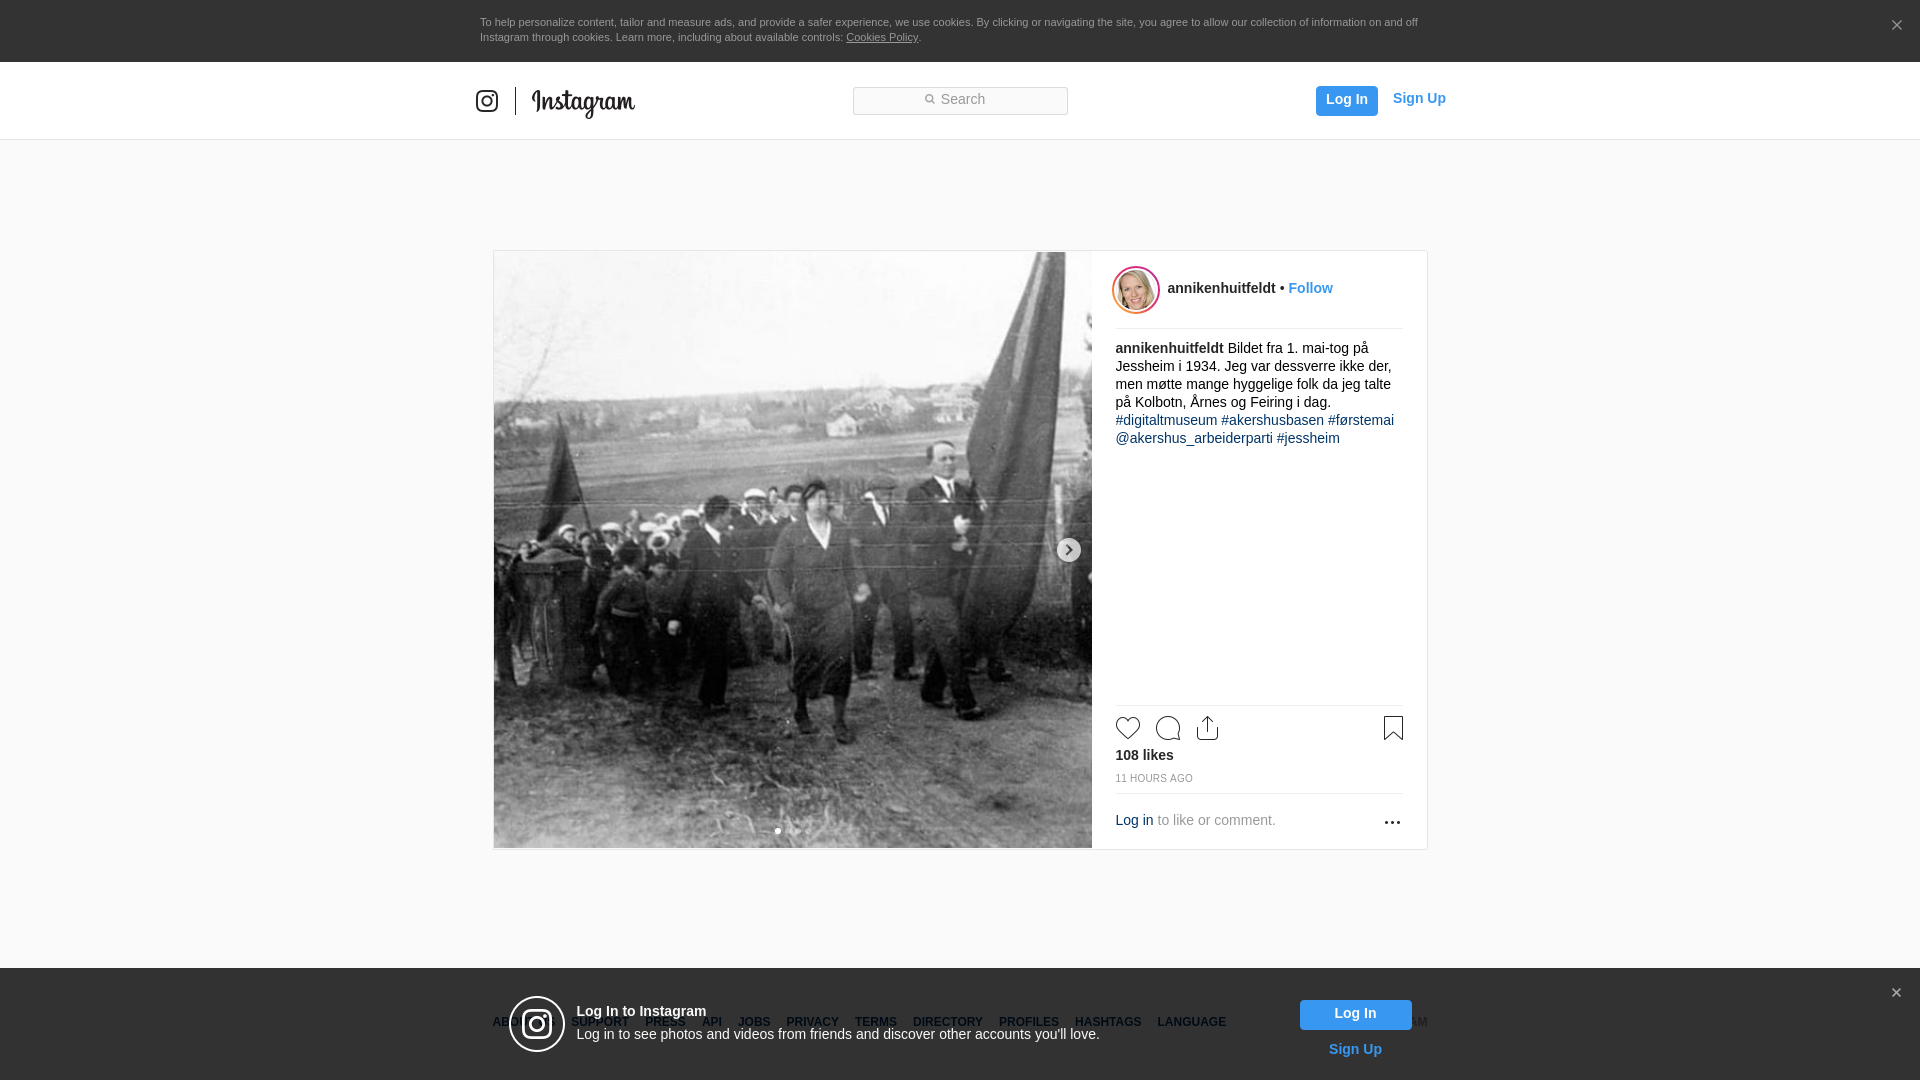1920x1080 pixels.
Task: Click the Sign Up header link
Action: pyautogui.click(x=1418, y=98)
